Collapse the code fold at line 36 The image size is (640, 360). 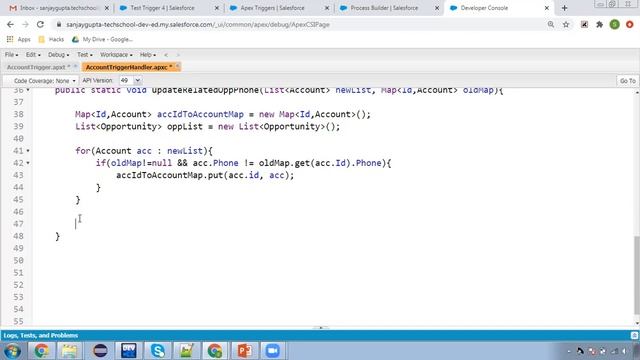coord(28,90)
